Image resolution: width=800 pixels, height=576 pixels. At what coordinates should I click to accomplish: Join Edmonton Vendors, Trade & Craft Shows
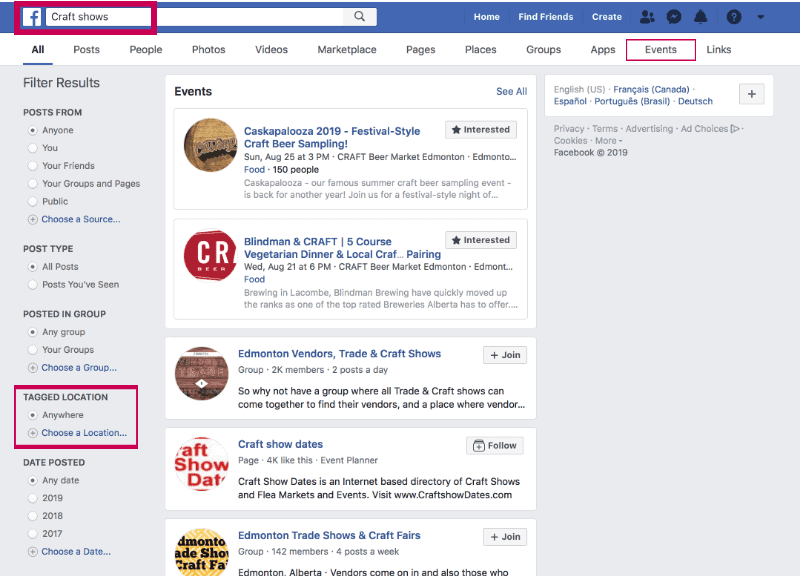tap(505, 355)
